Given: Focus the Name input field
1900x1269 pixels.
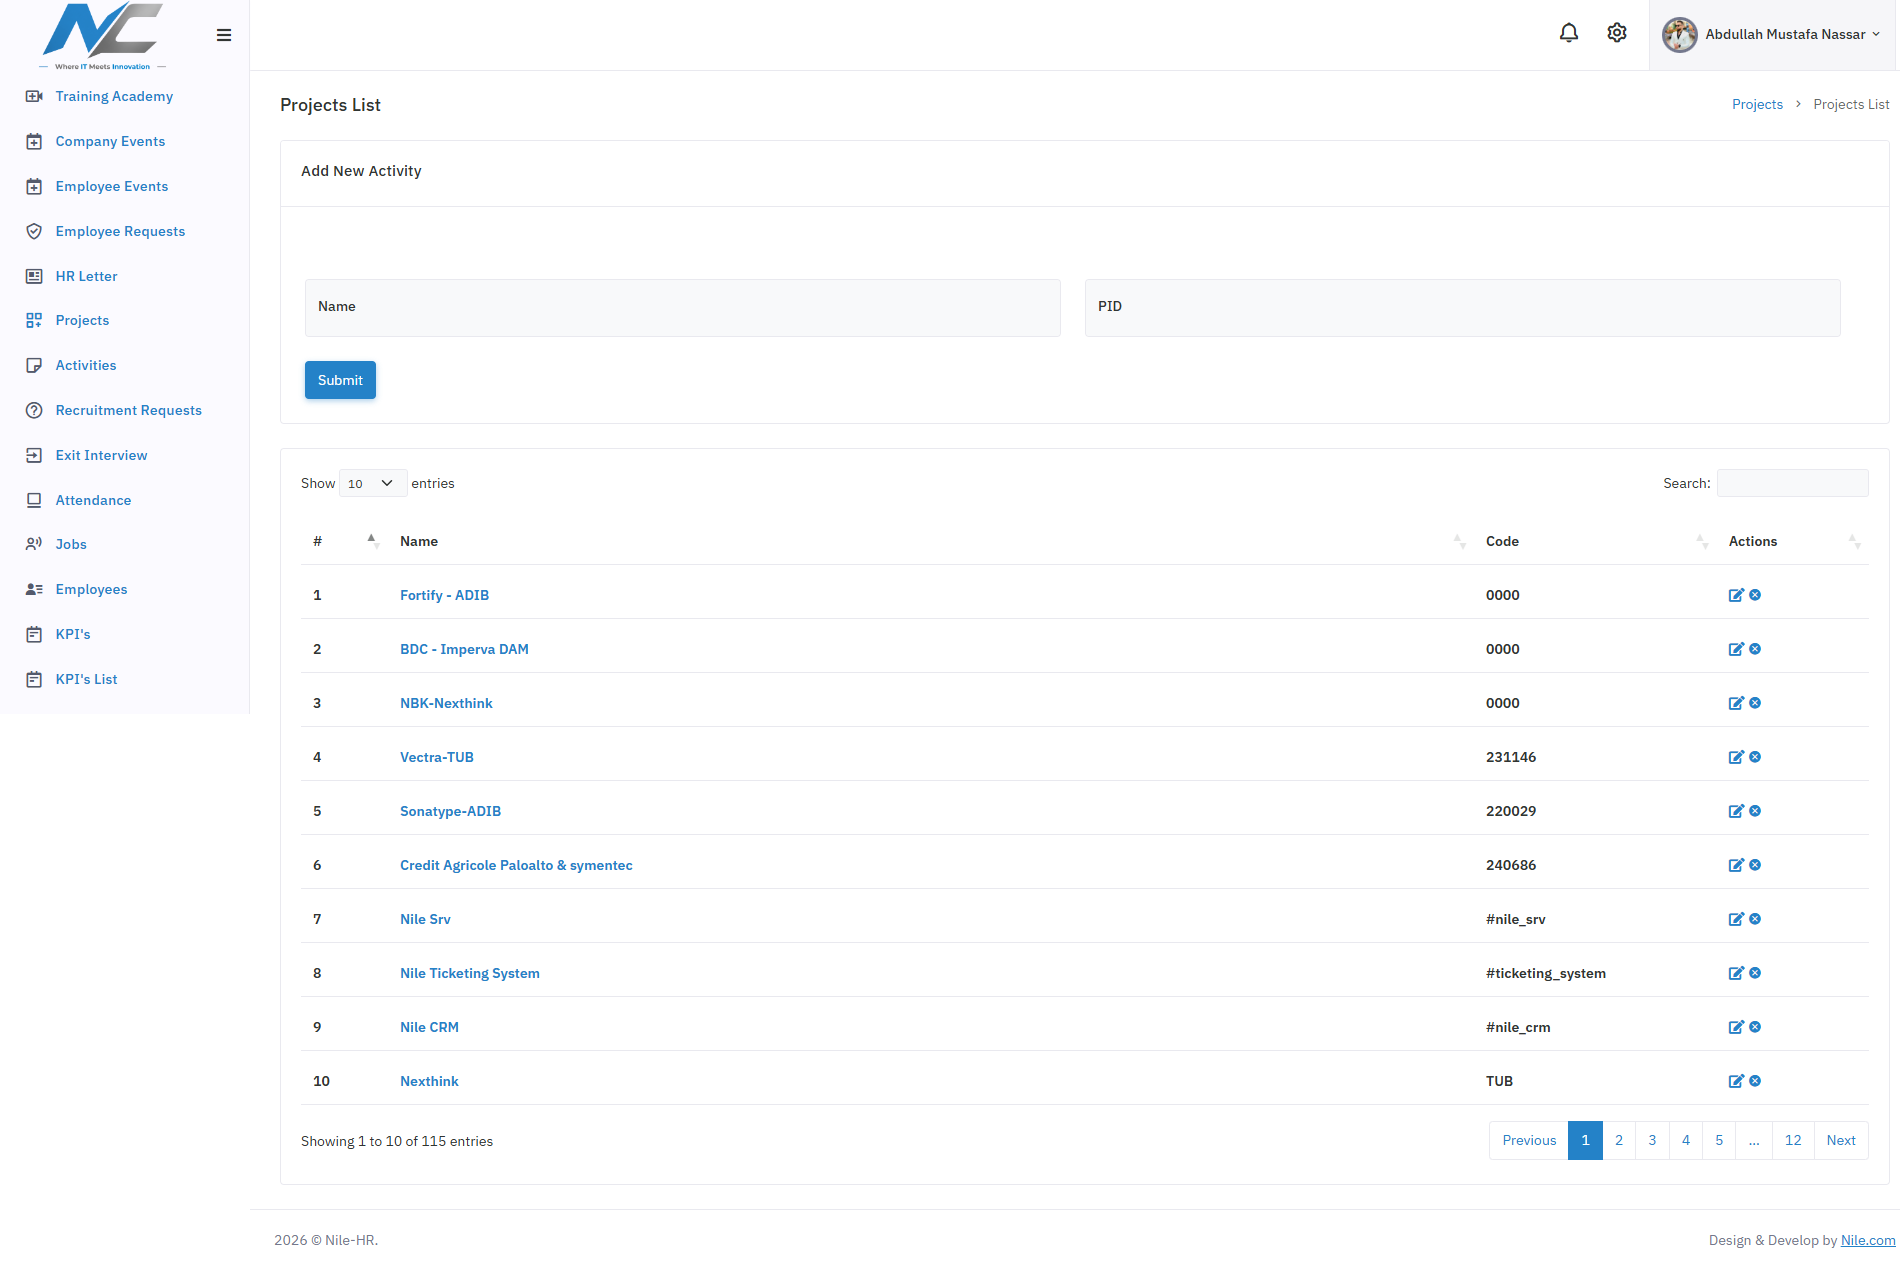Looking at the screenshot, I should pyautogui.click(x=683, y=308).
